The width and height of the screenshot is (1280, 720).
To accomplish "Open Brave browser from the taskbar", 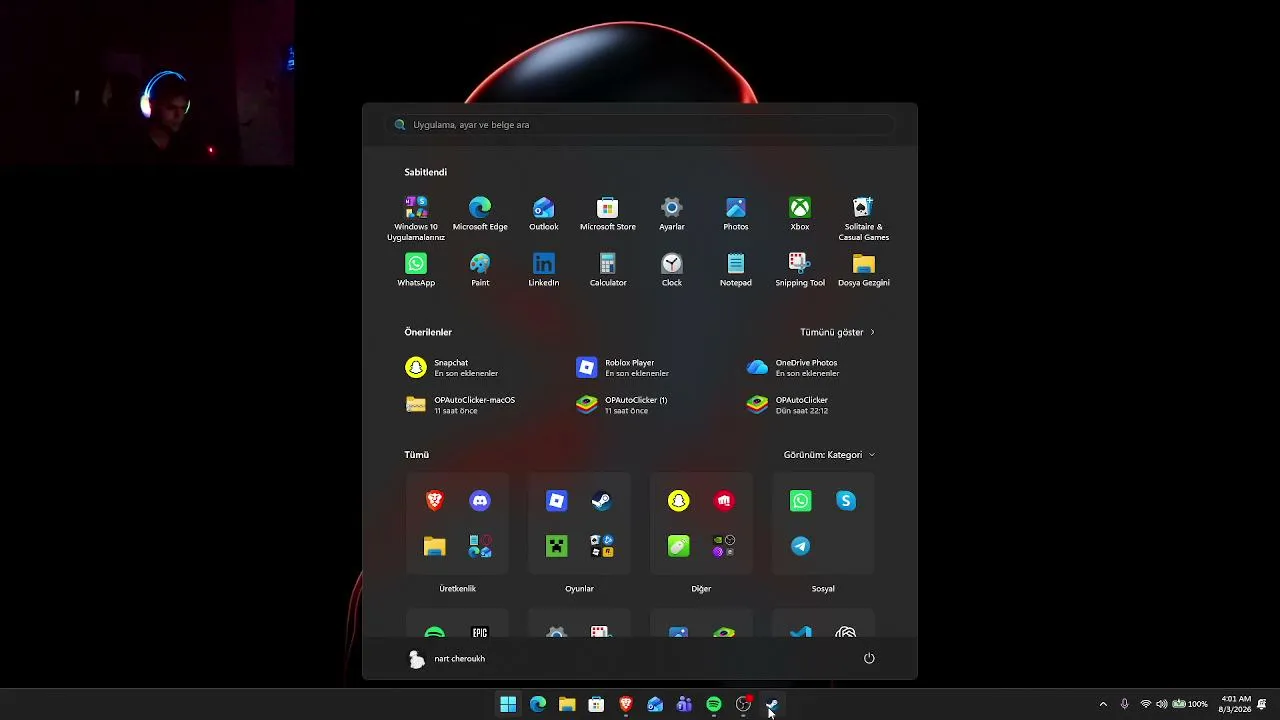I will point(626,704).
